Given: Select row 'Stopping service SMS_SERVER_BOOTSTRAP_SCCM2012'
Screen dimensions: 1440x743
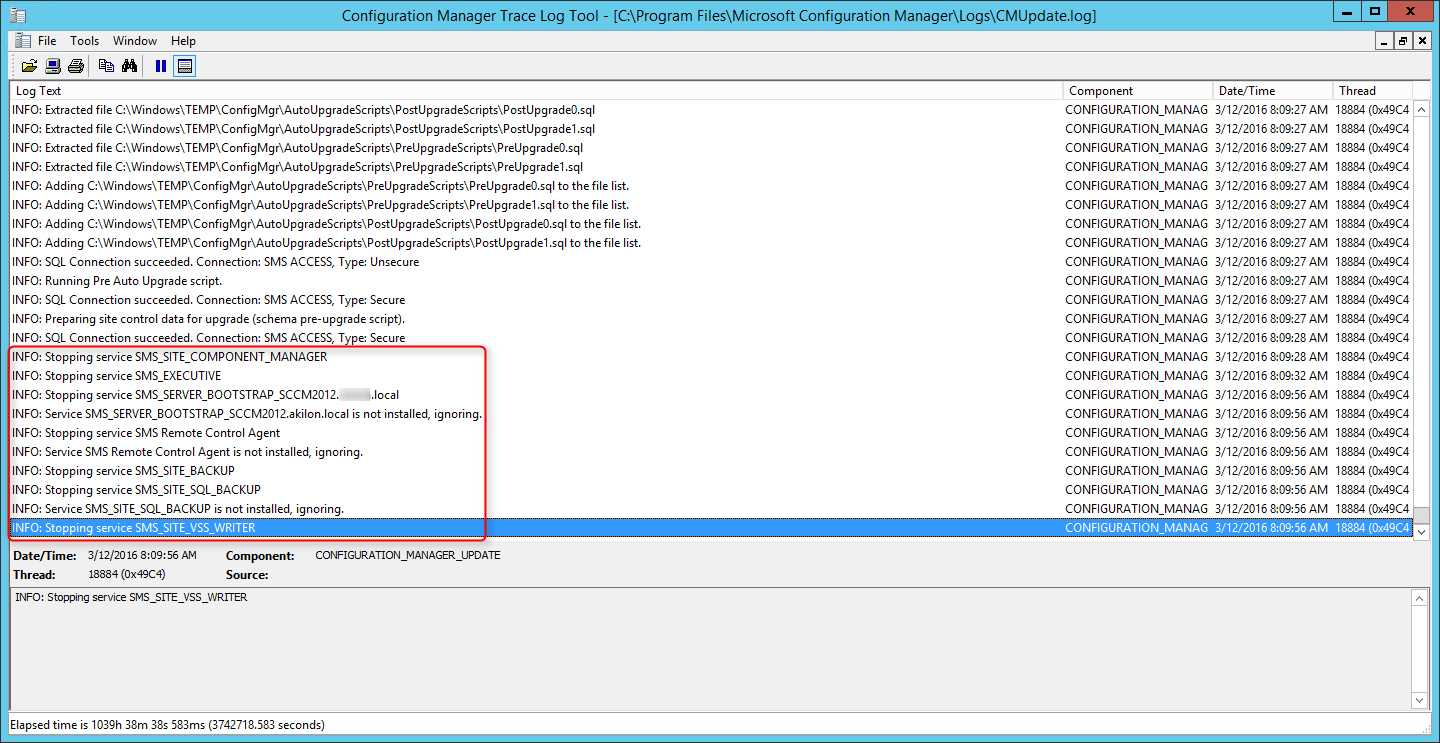Looking at the screenshot, I should [711, 395].
